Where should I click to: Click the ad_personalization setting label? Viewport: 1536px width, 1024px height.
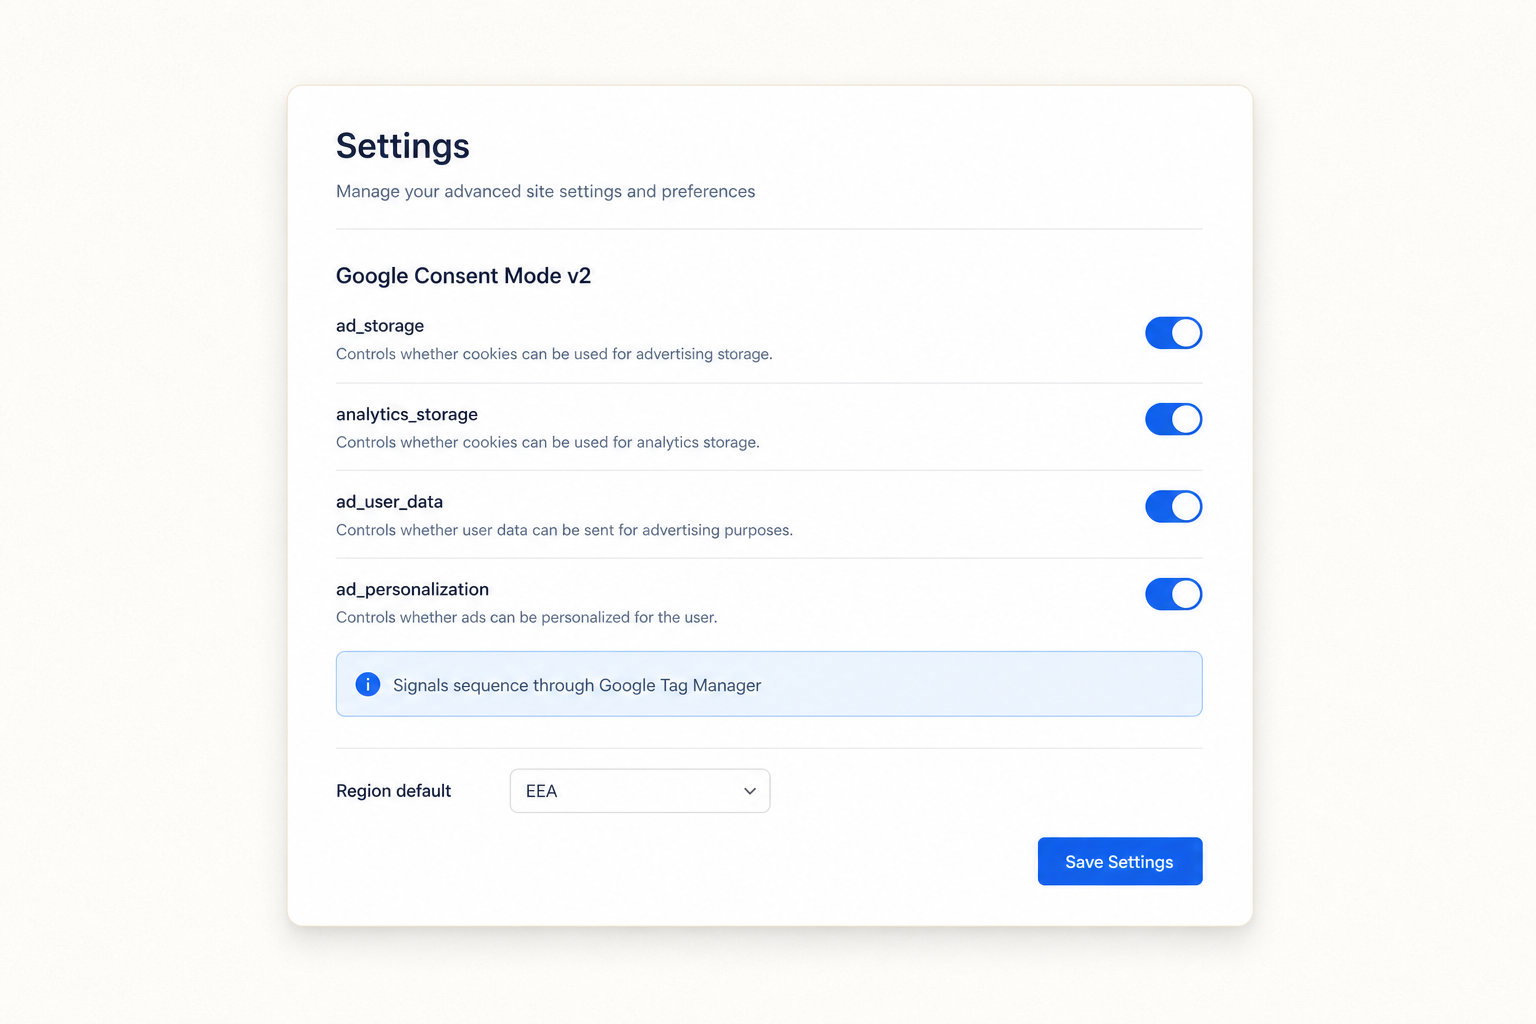412,590
